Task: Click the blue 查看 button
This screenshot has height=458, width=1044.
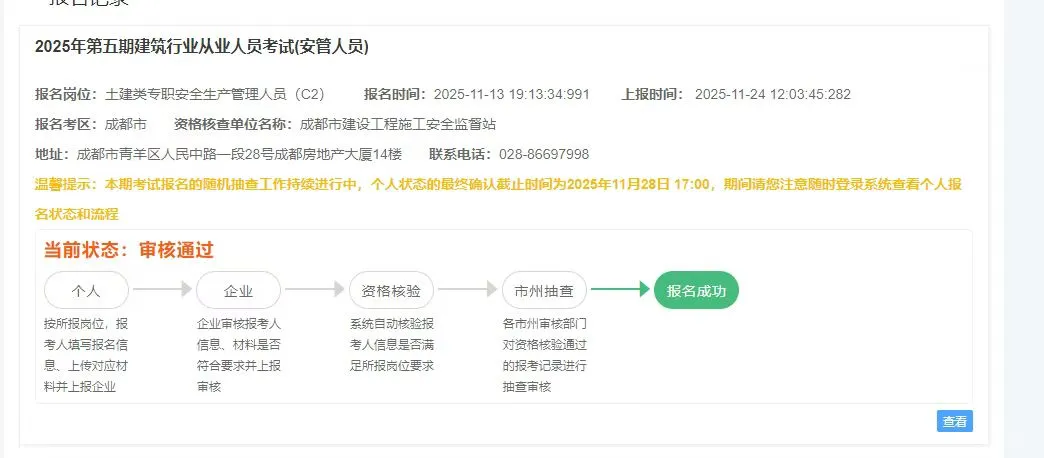Action: pos(954,421)
